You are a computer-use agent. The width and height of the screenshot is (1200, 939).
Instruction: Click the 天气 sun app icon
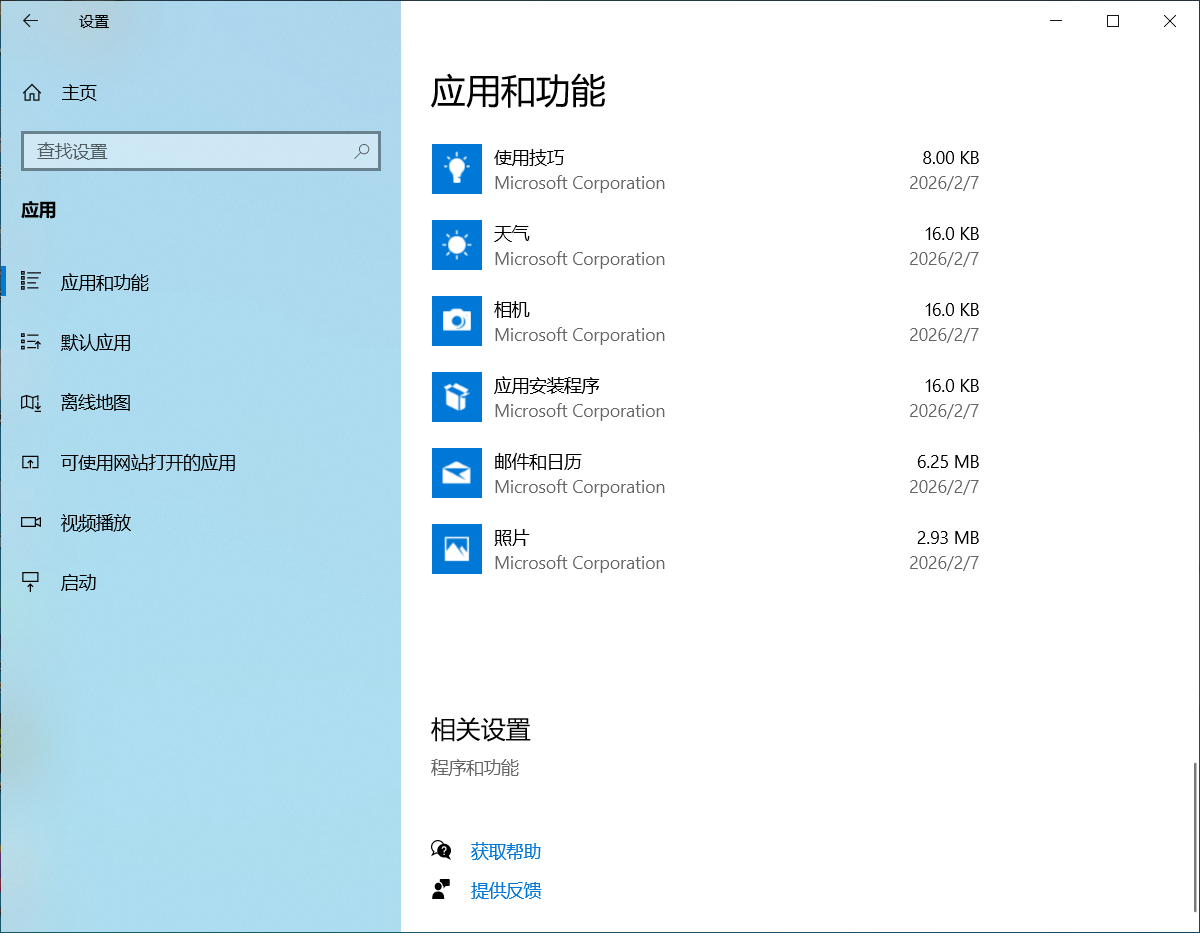(457, 245)
